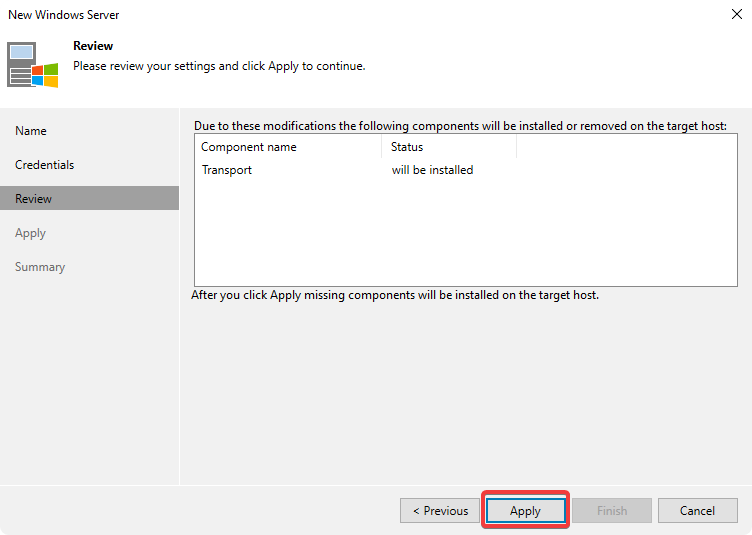Image resolution: width=752 pixels, height=535 pixels.
Task: Select the highlighted Review step in sidebar
Action: (34, 199)
